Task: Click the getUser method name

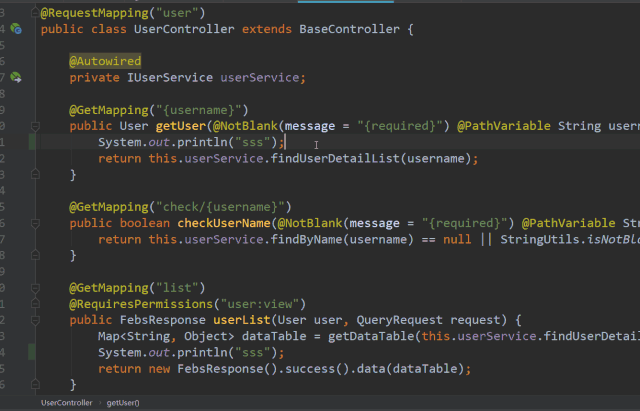Action: [181, 126]
